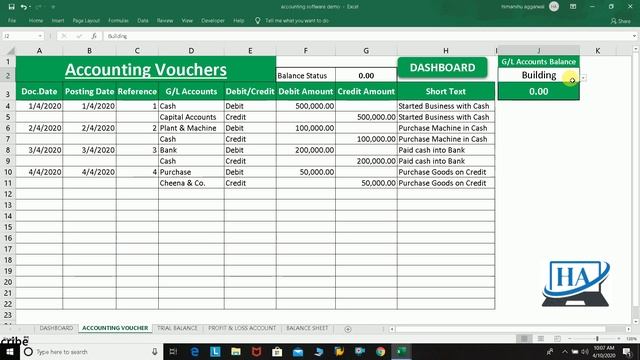Open Google Chrome from taskbar

[x=380, y=351]
